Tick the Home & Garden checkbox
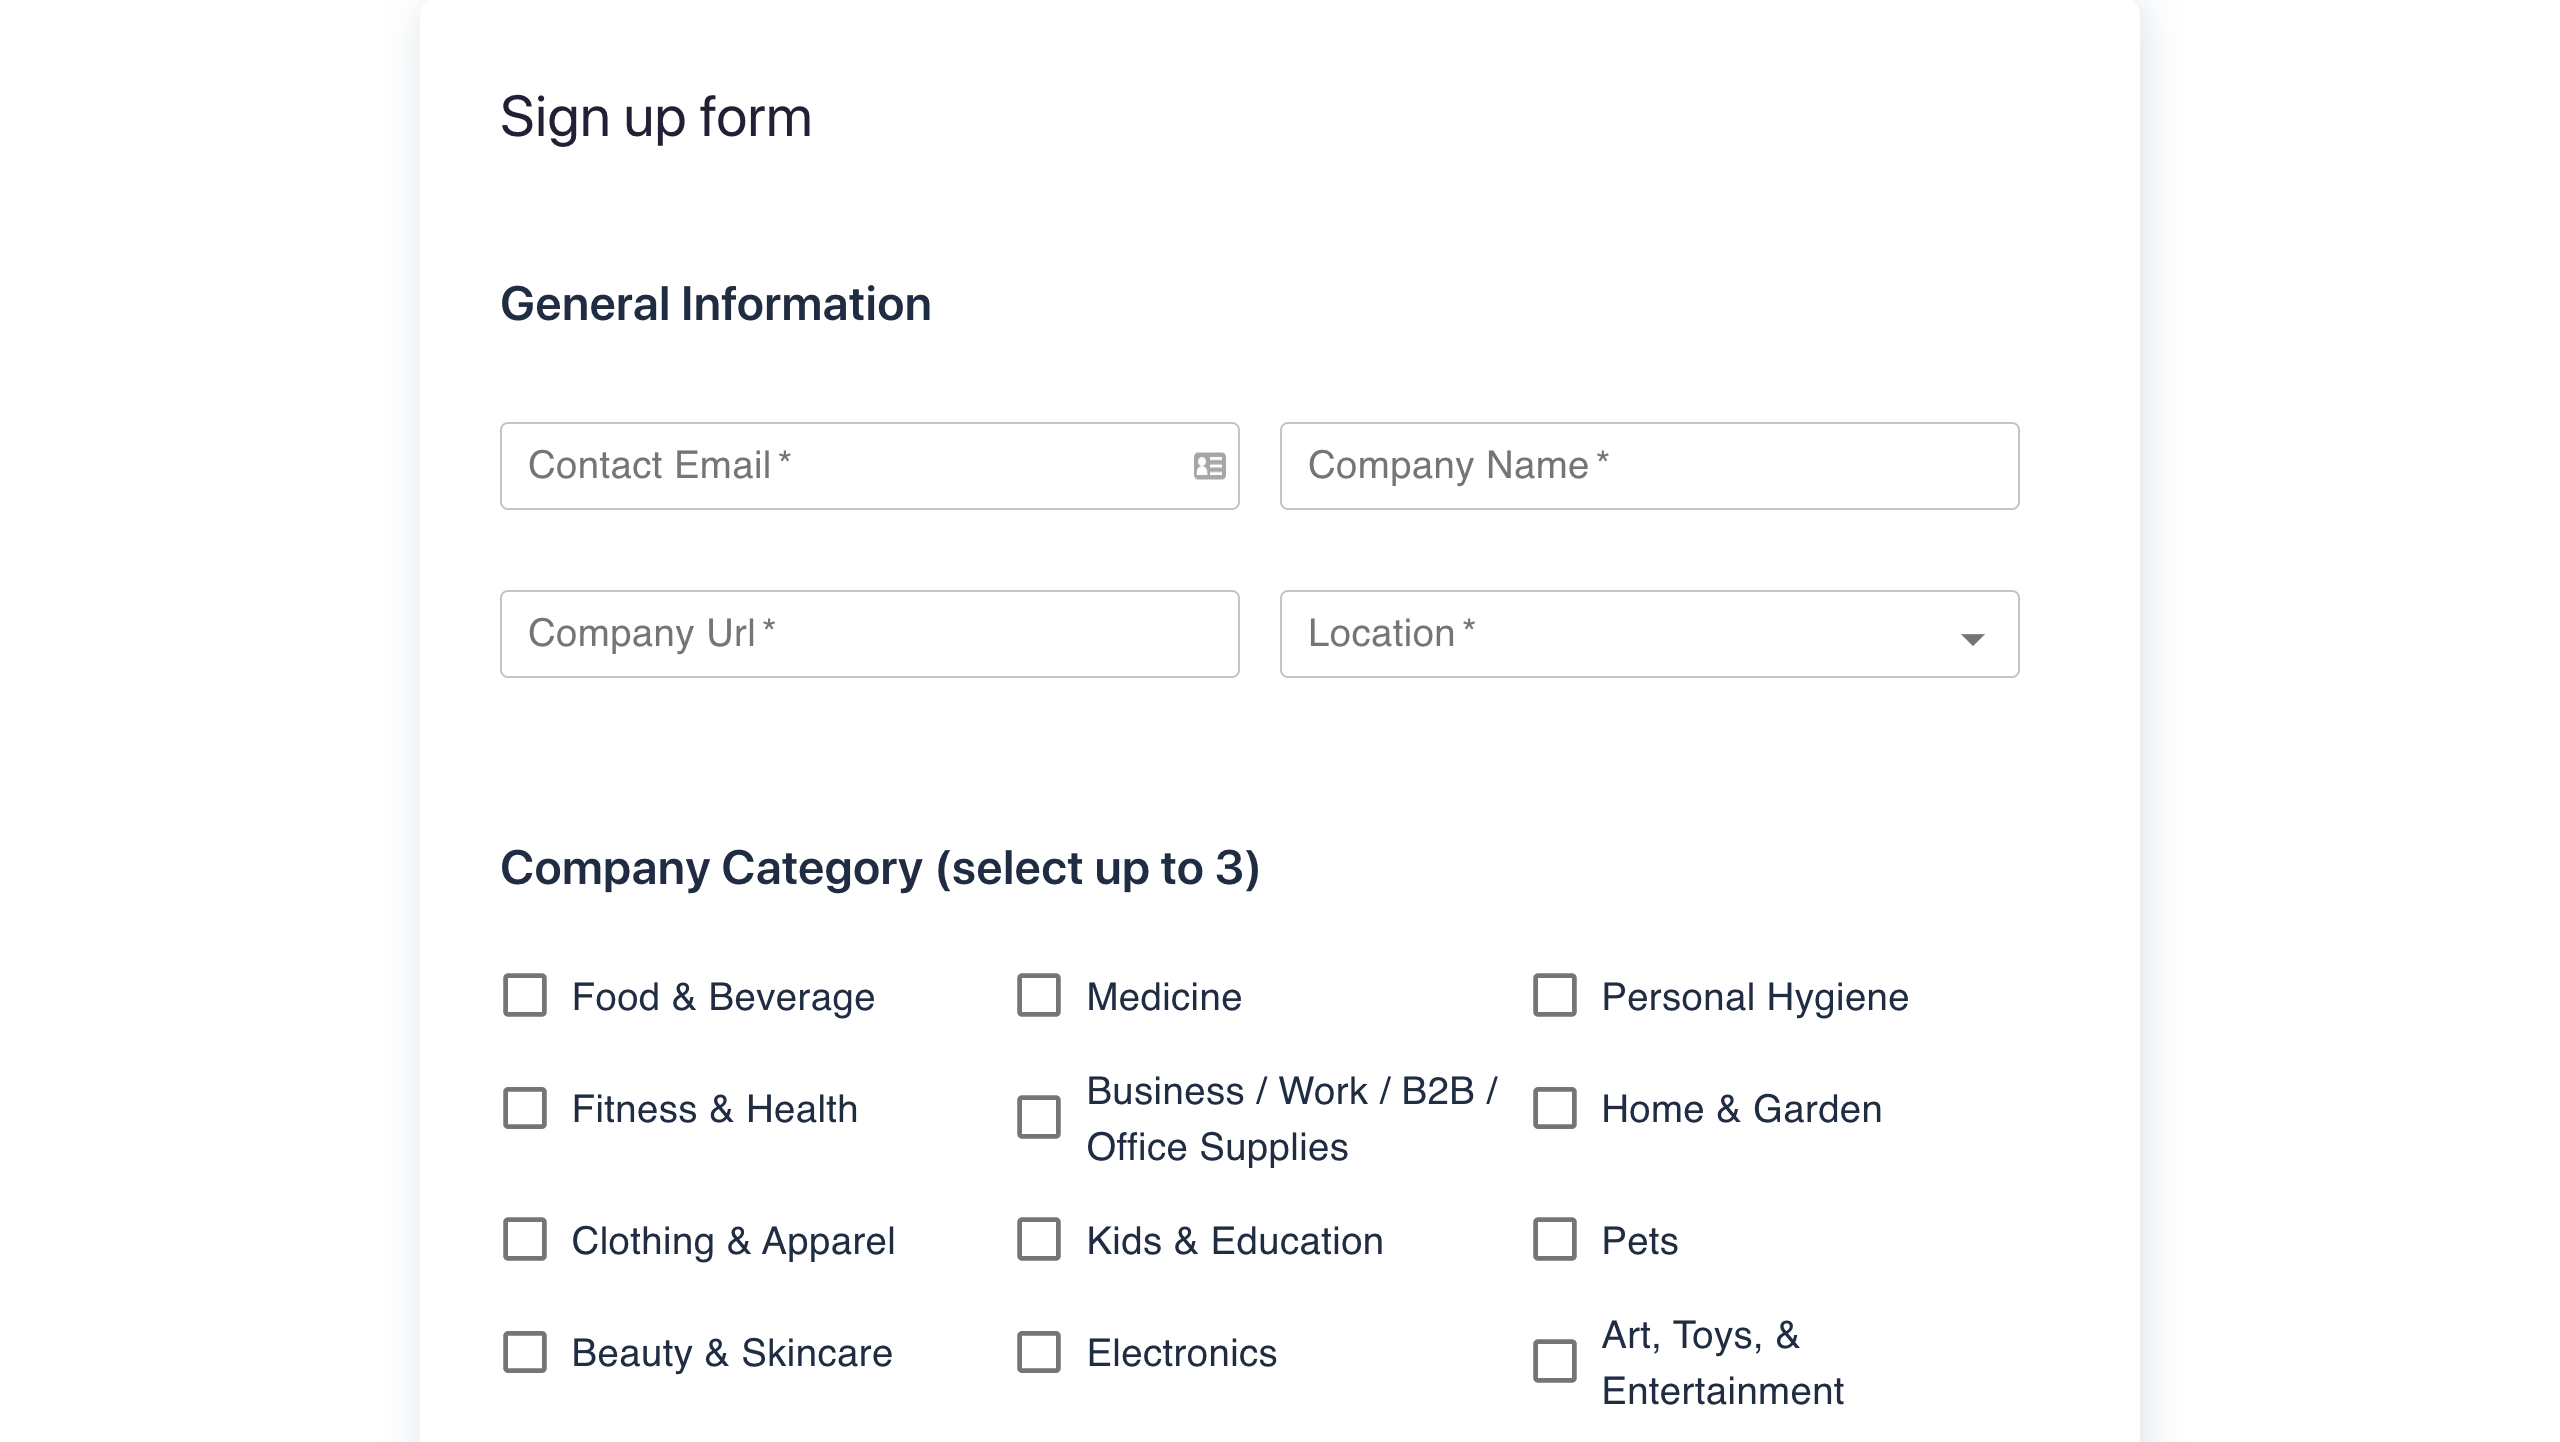Screen dimensions: 2560x1442 1555,1108
